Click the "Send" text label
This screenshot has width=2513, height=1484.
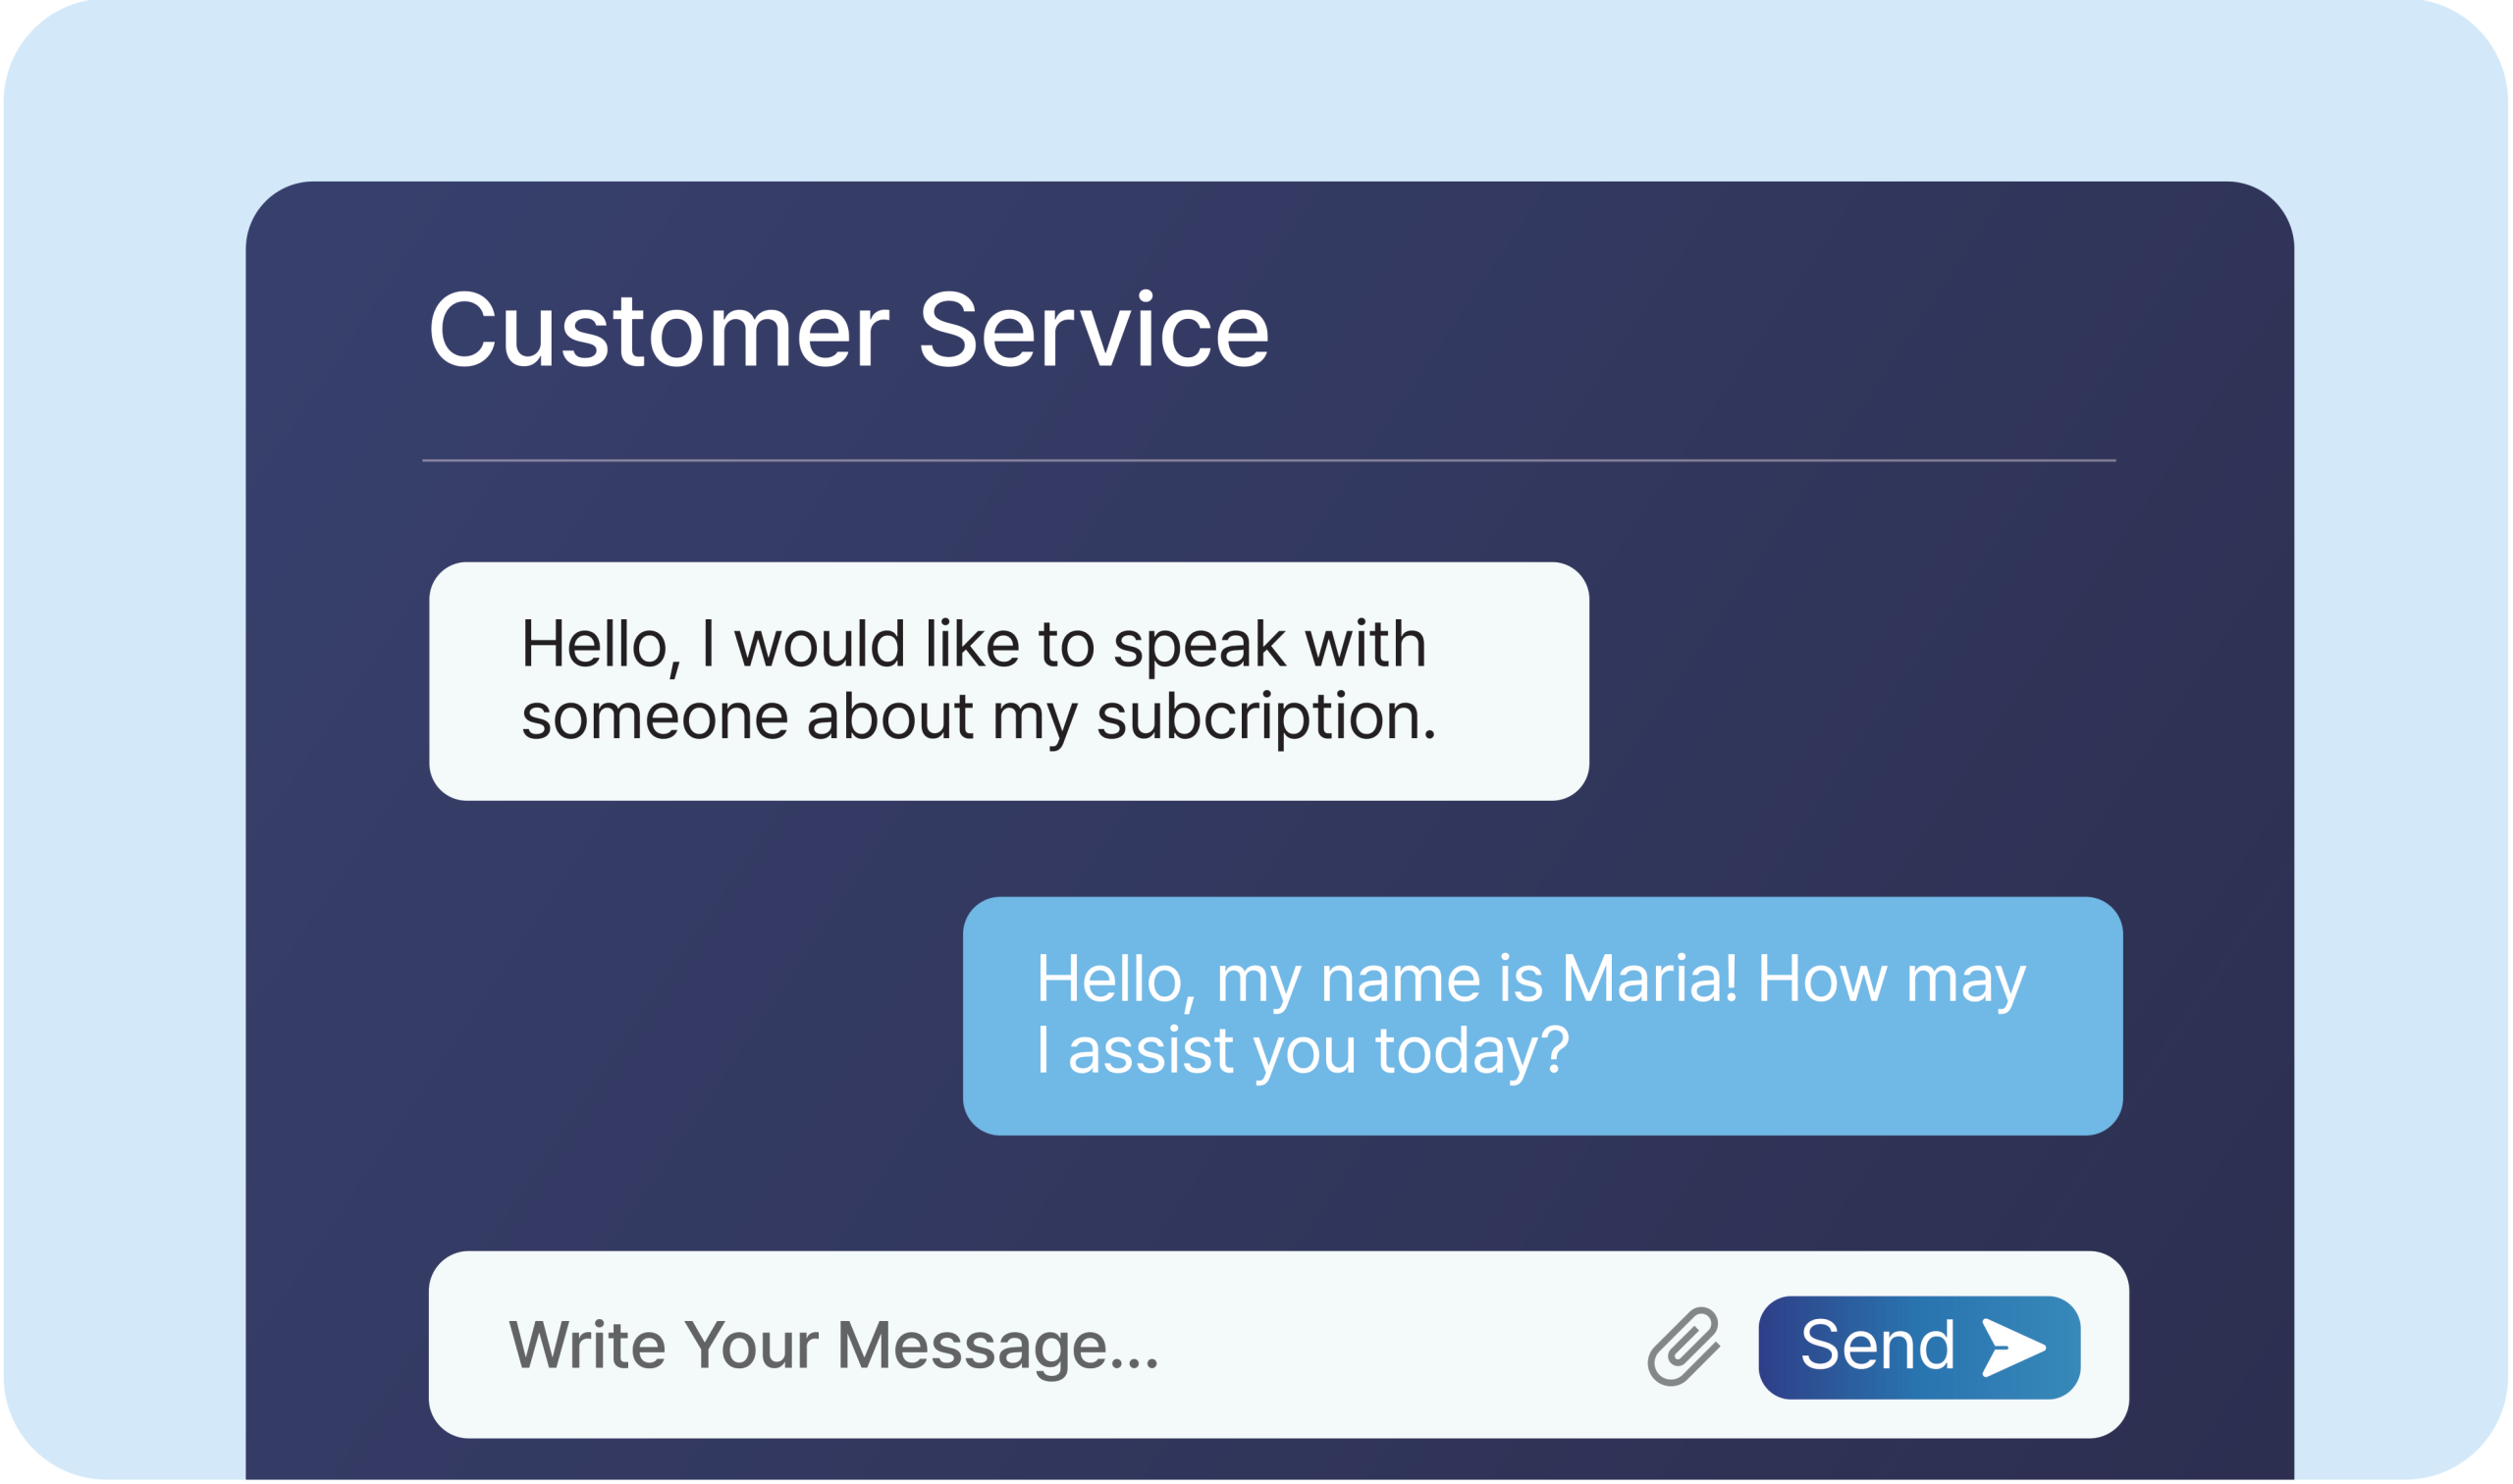click(x=1878, y=1345)
